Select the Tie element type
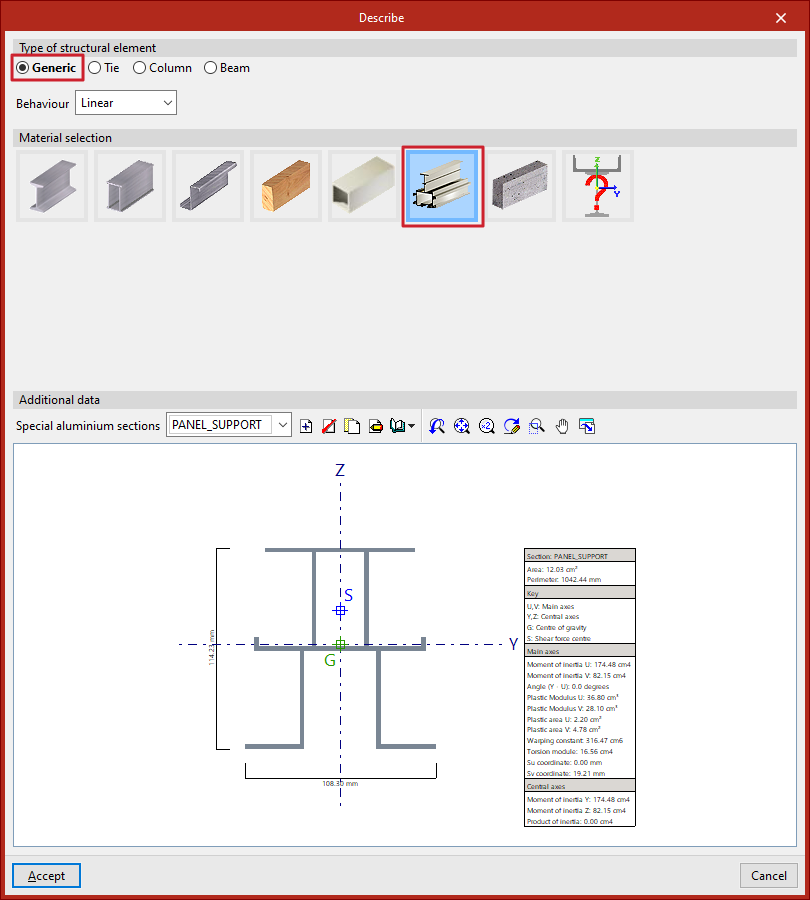Image resolution: width=810 pixels, height=900 pixels. click(103, 68)
